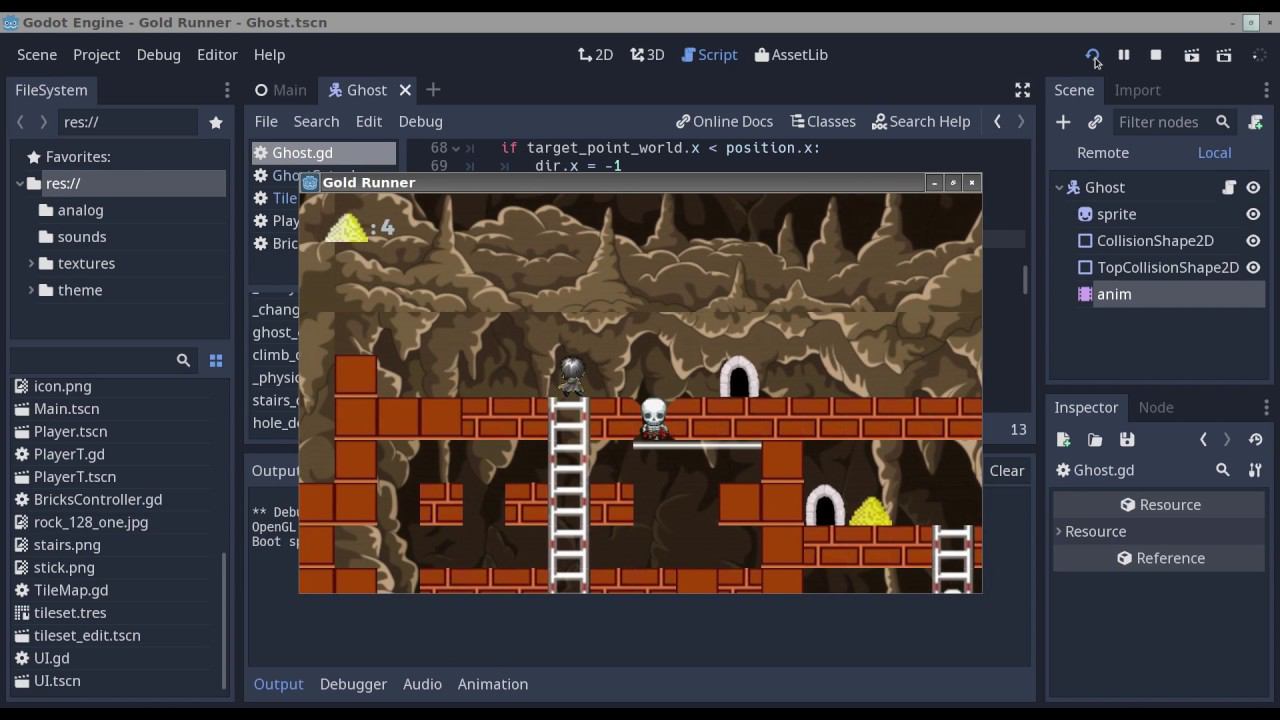Switch to the AssetLib workspace
This screenshot has width=1280, height=720.
[x=791, y=55]
